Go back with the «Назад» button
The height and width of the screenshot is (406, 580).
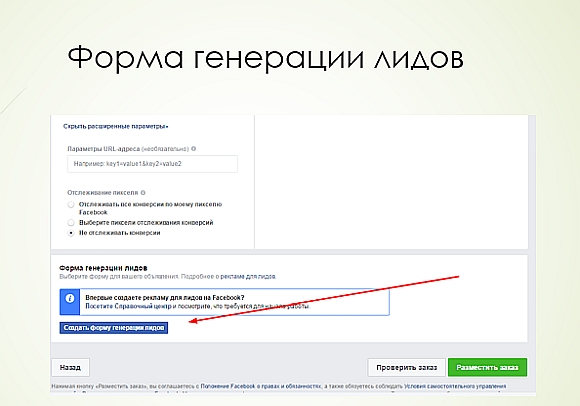70,368
